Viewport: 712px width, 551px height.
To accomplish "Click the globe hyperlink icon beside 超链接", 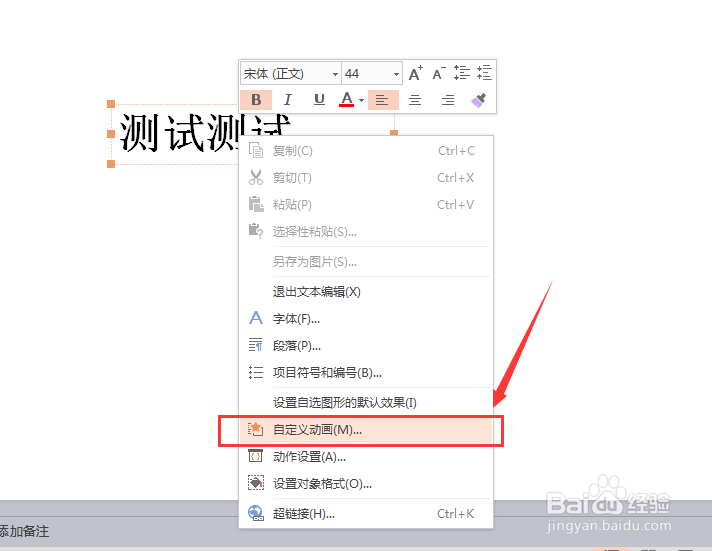I will point(256,513).
